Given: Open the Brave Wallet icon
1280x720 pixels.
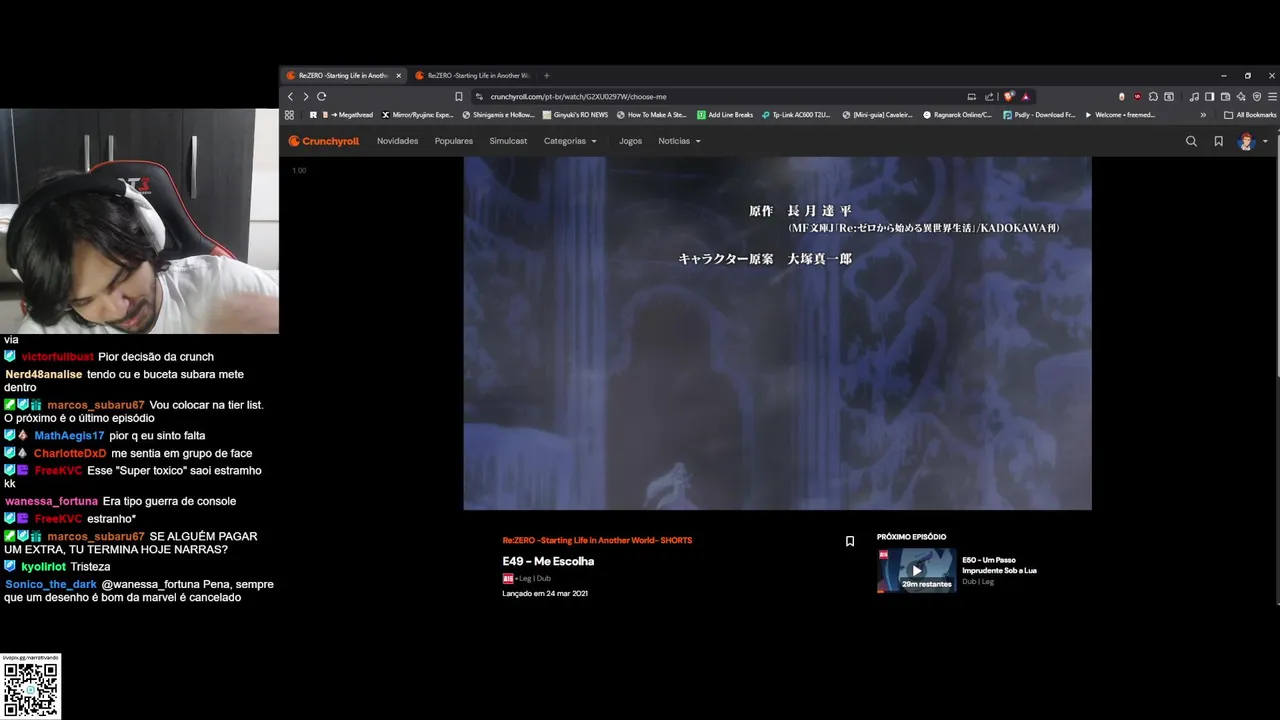Looking at the screenshot, I should (1225, 96).
